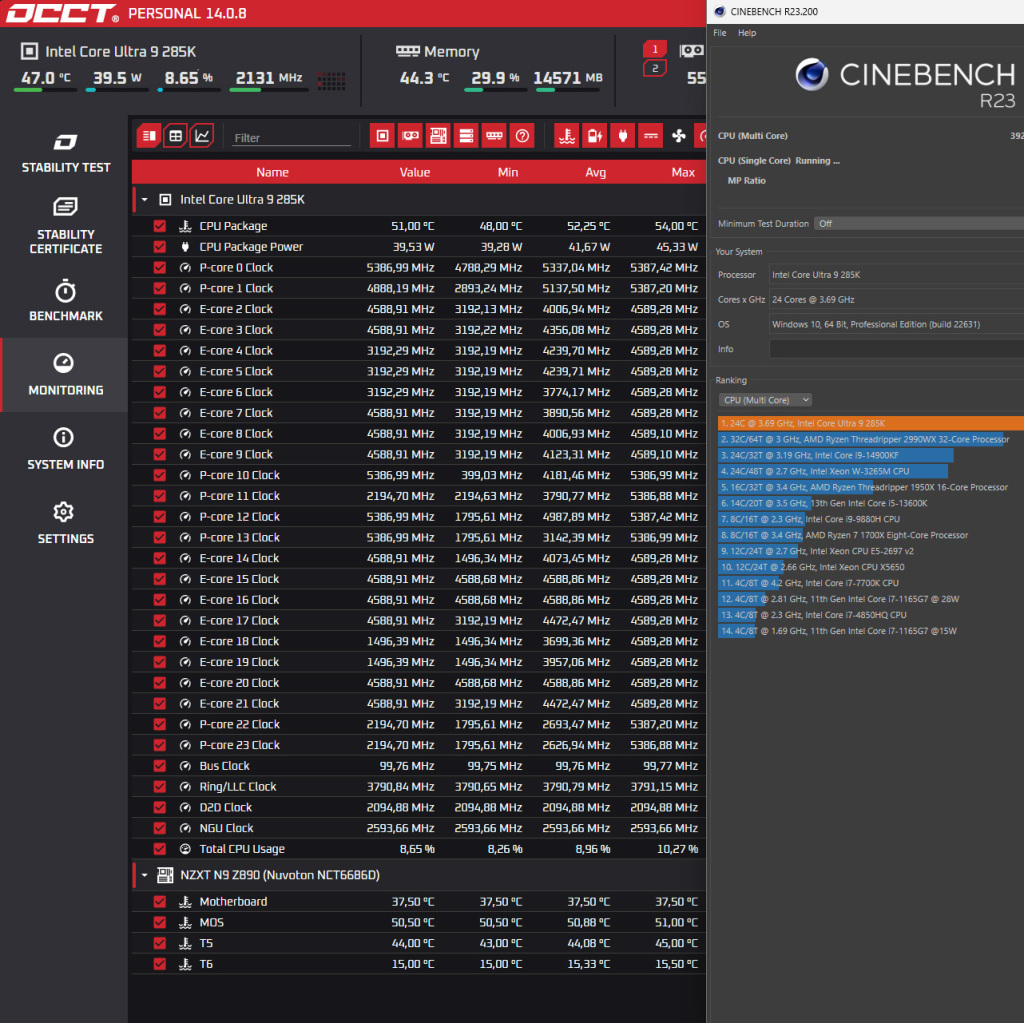Open the Help menu in Cinebench
Screen dimensions: 1024x1023
(747, 33)
